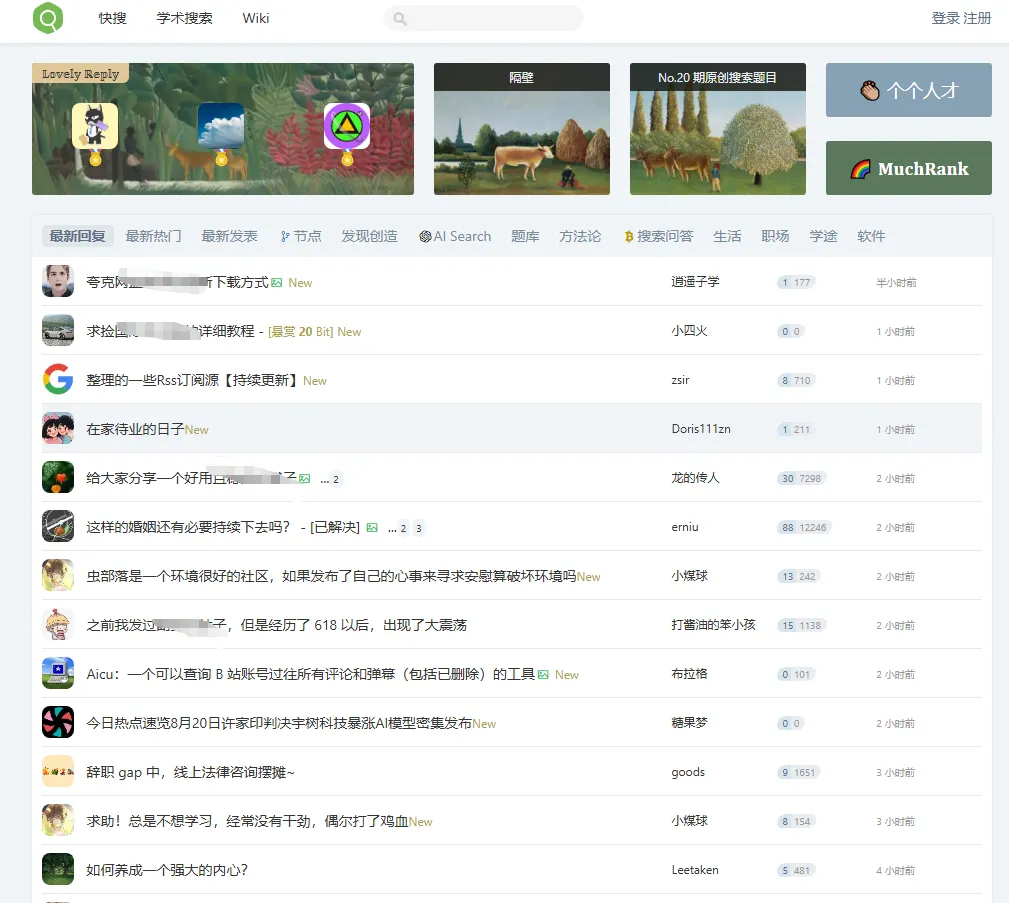Open the cloud sky avatar in Lovely Reply
1009x903 pixels.
point(221,126)
